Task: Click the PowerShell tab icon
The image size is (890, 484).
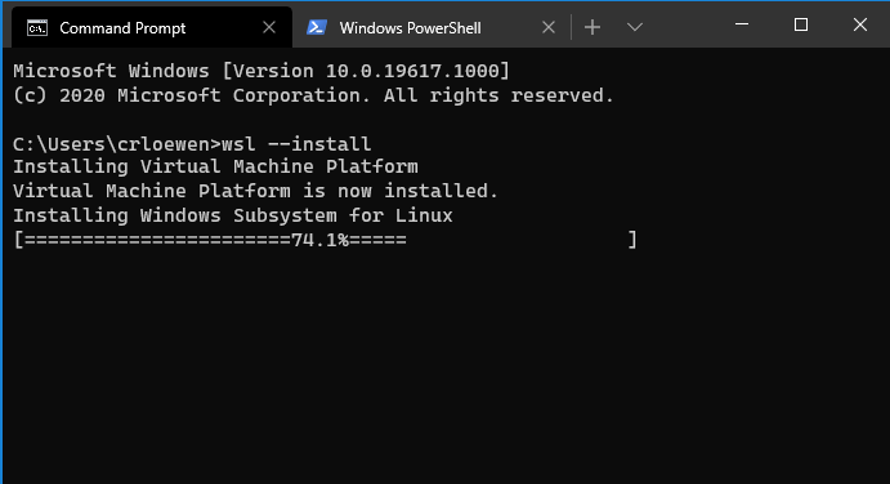Action: tap(317, 28)
